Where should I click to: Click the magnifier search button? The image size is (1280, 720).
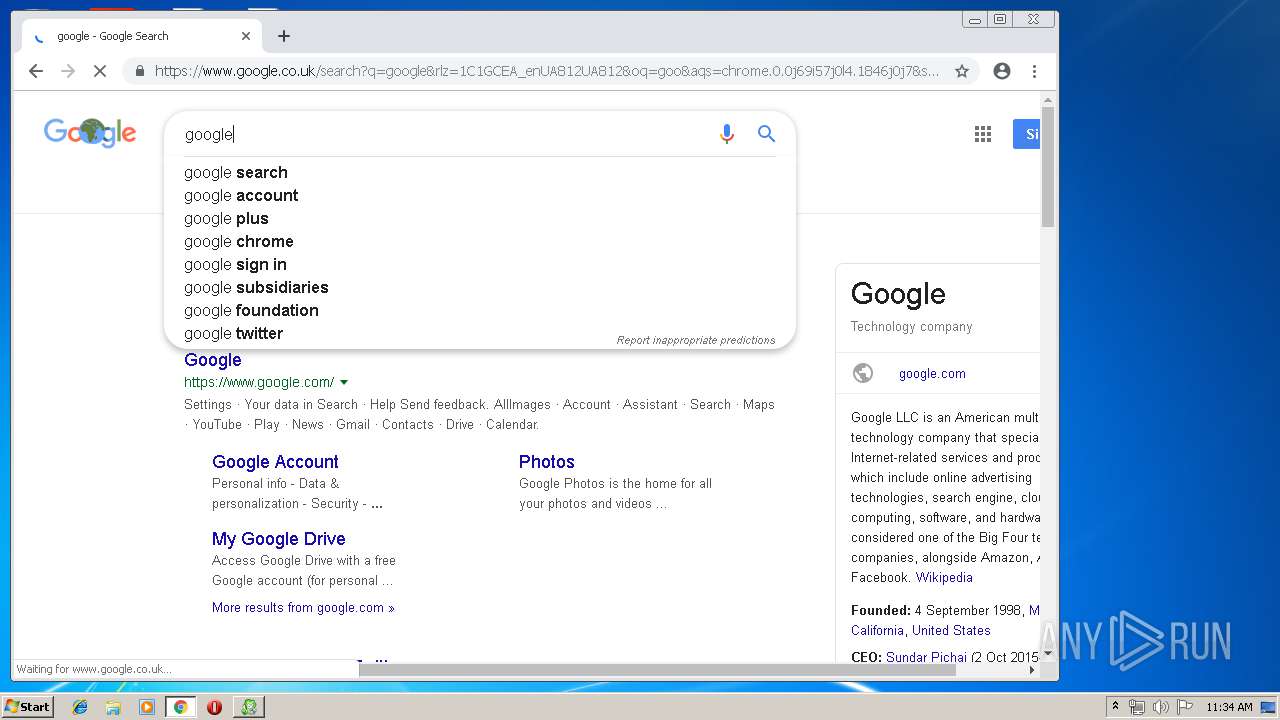point(766,134)
